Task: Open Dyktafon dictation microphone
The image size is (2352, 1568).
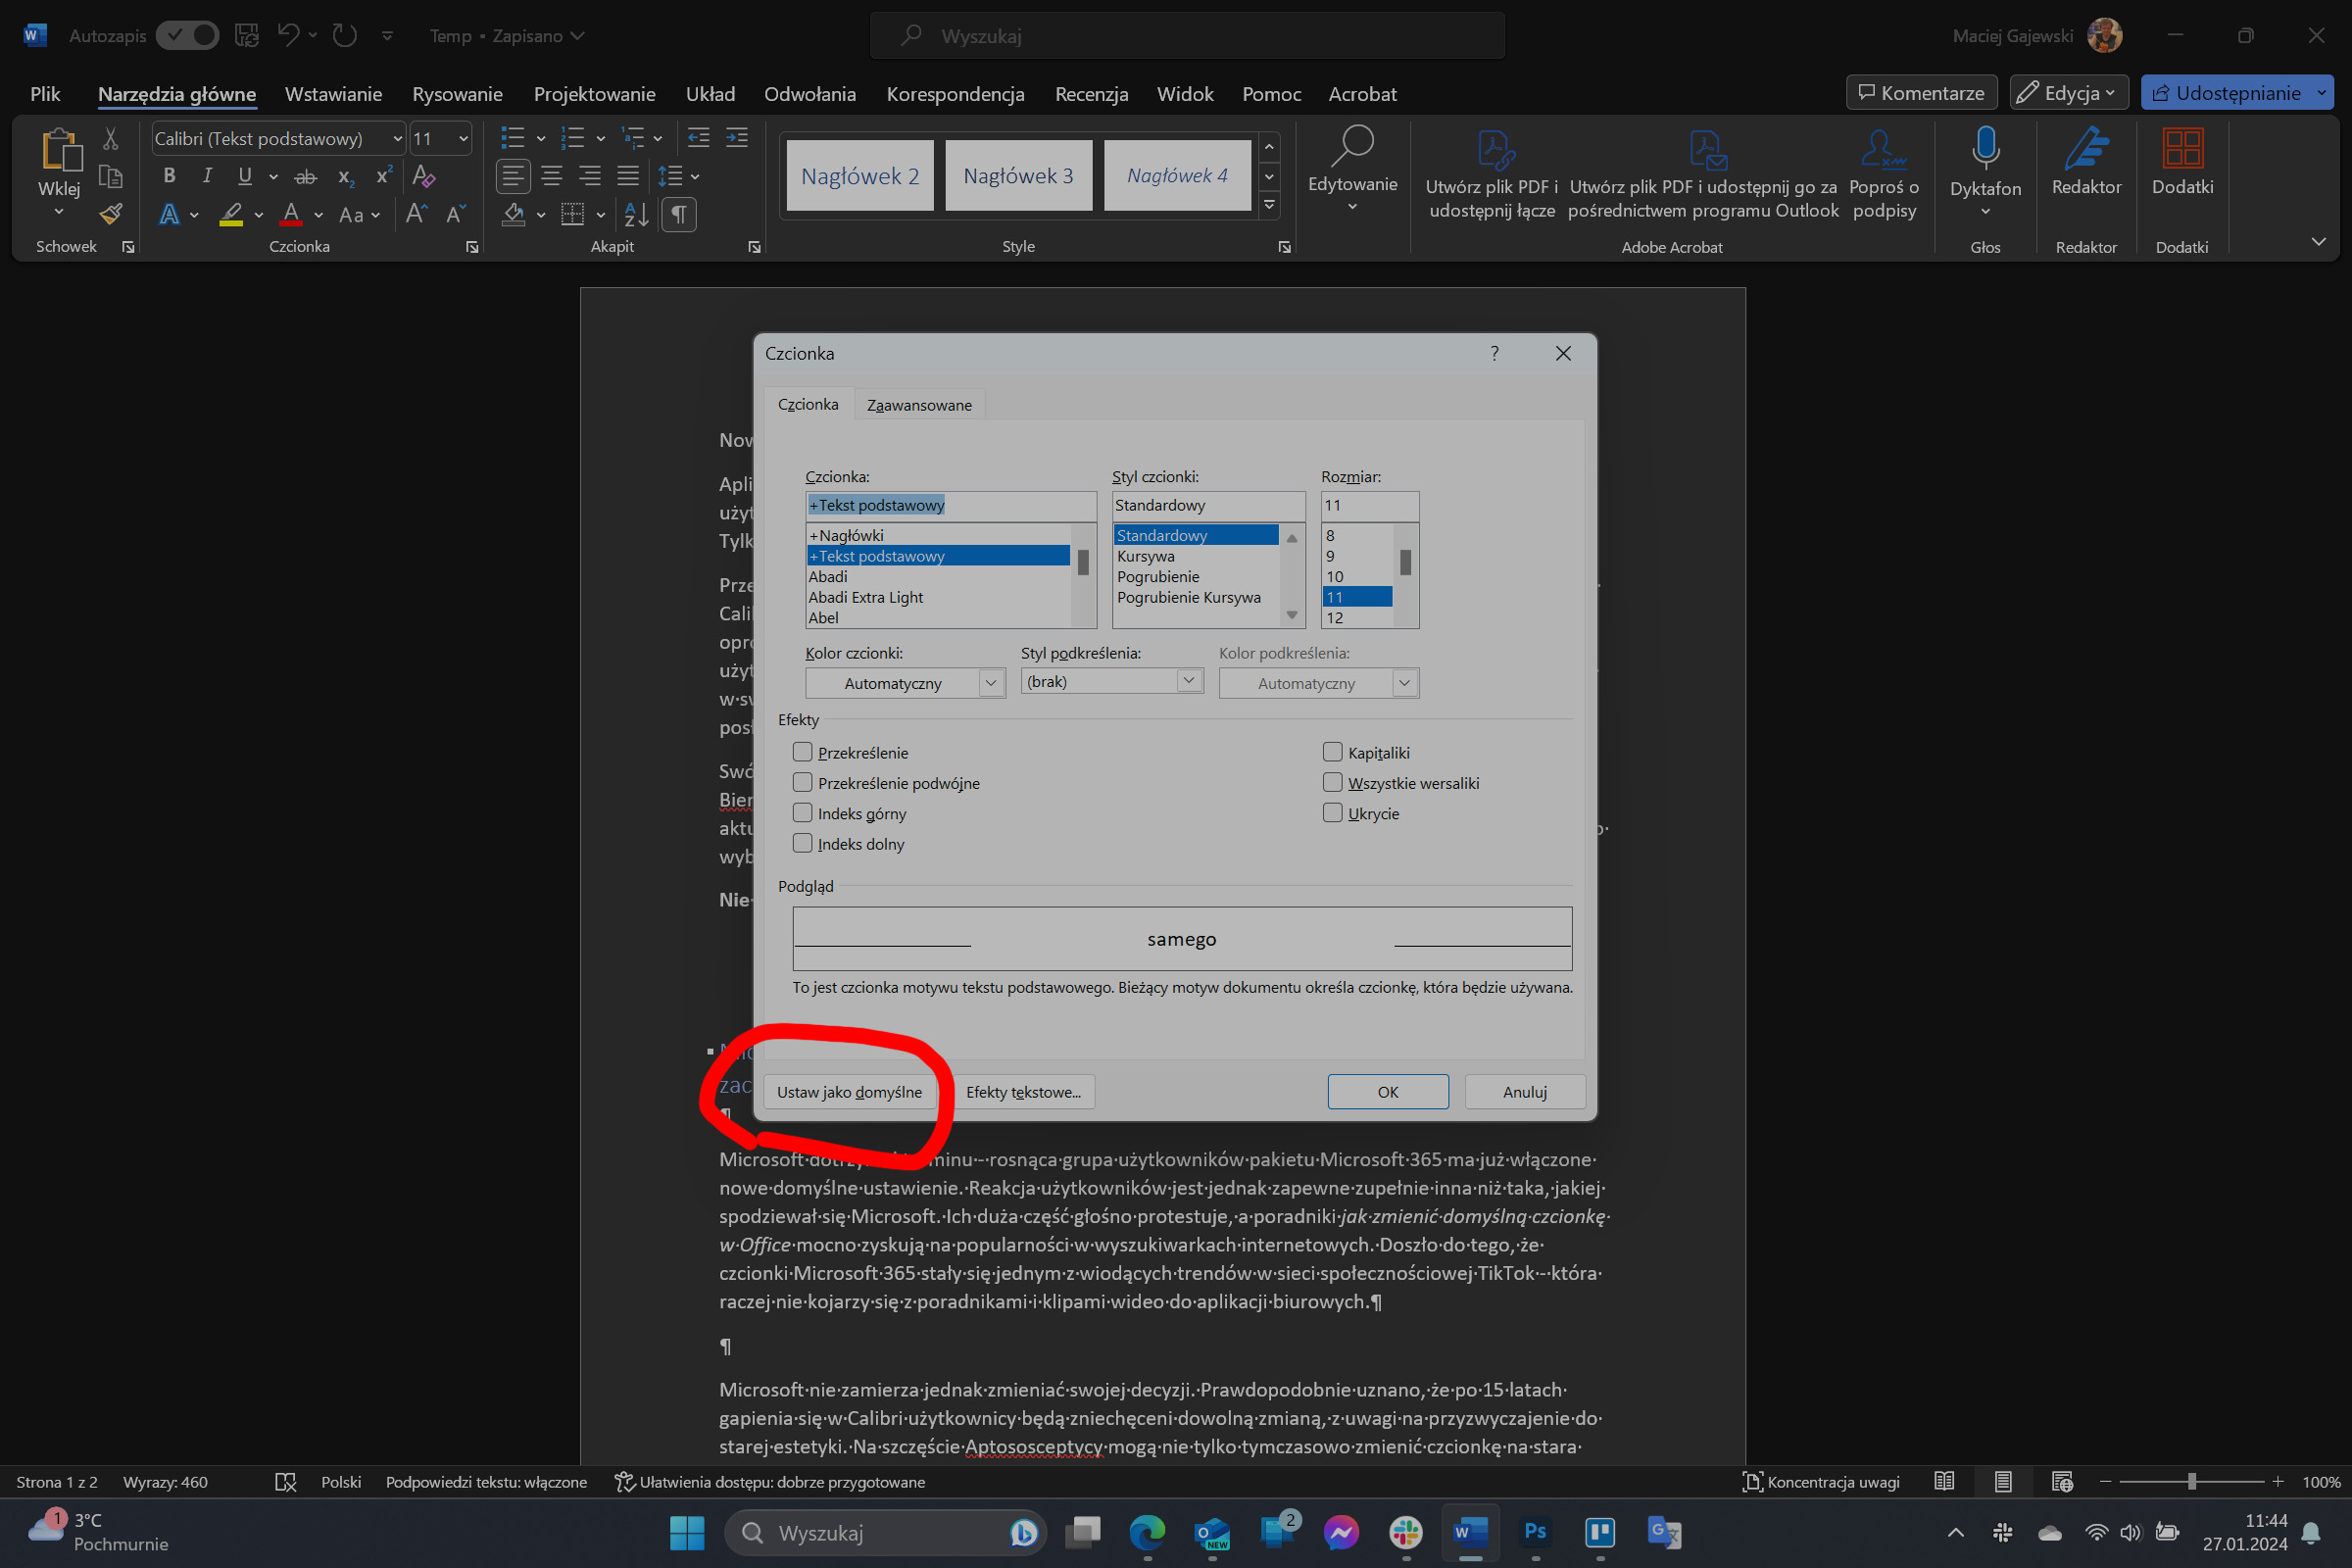Action: click(1985, 150)
